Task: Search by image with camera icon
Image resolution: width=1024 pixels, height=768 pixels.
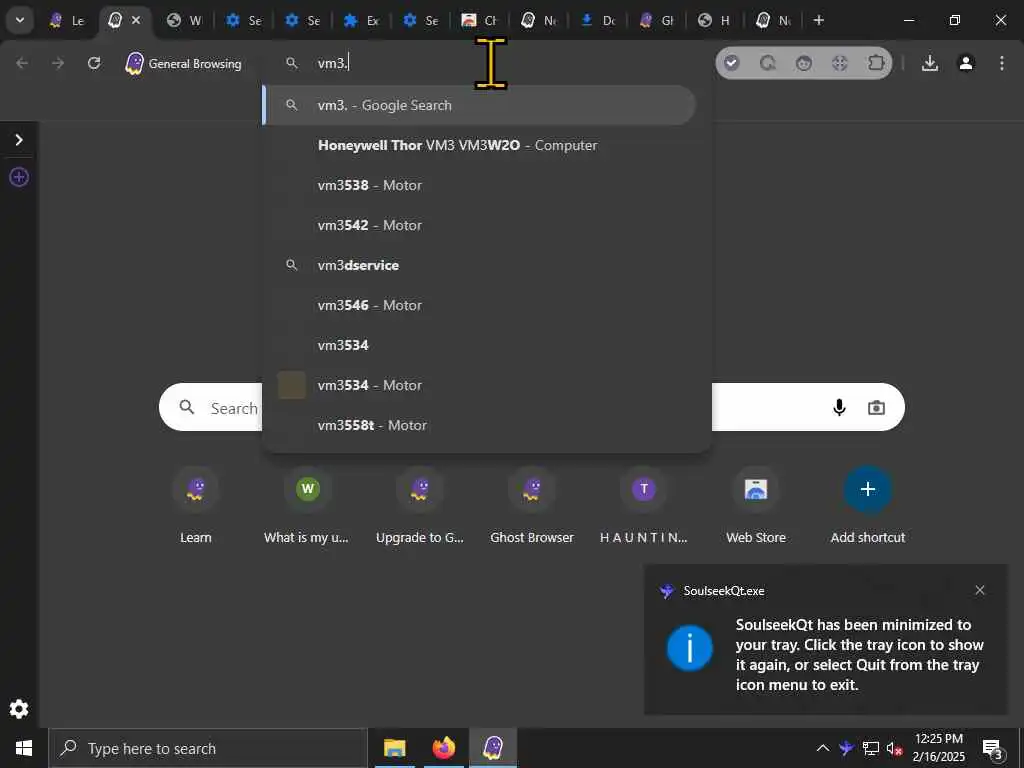Action: coord(876,408)
